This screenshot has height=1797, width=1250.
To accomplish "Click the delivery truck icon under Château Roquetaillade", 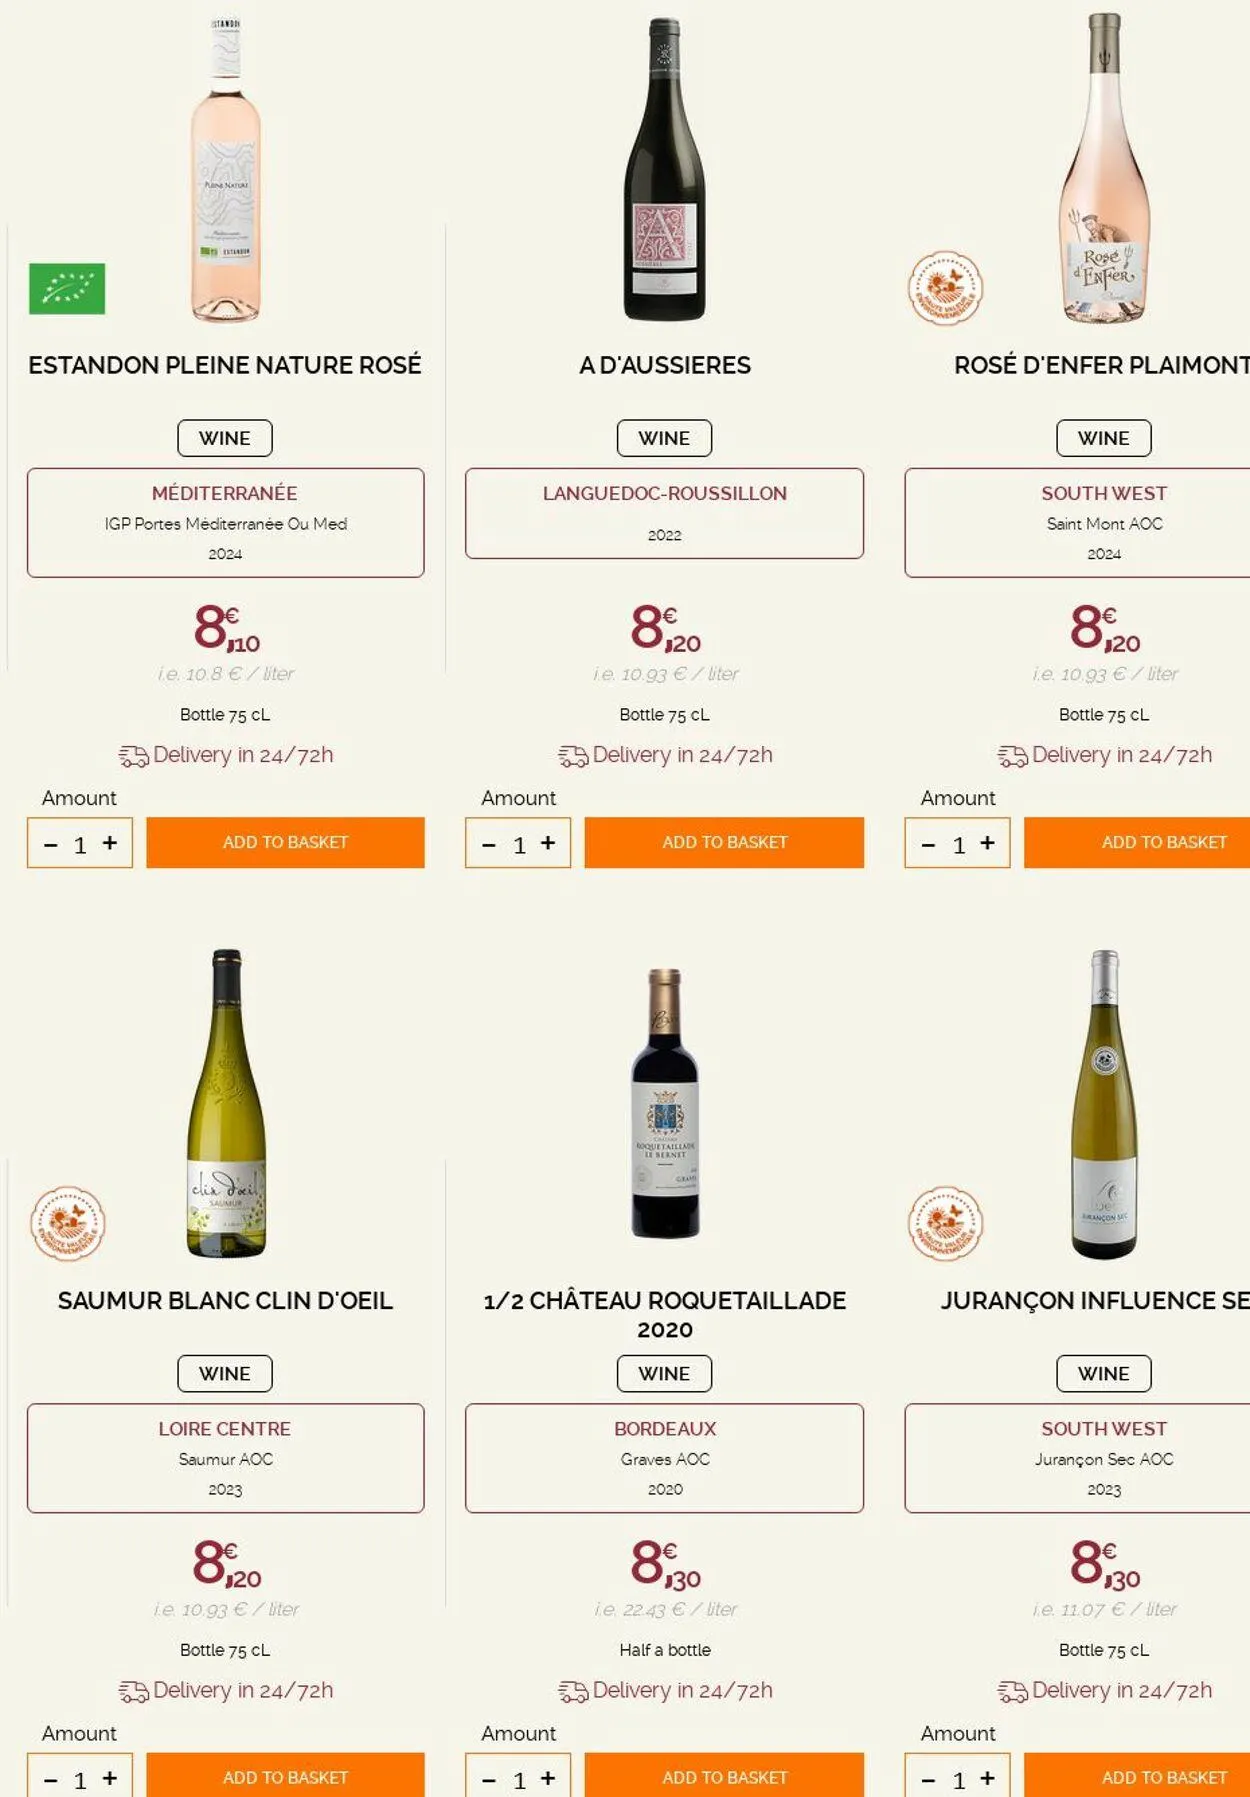I will 573,1691.
